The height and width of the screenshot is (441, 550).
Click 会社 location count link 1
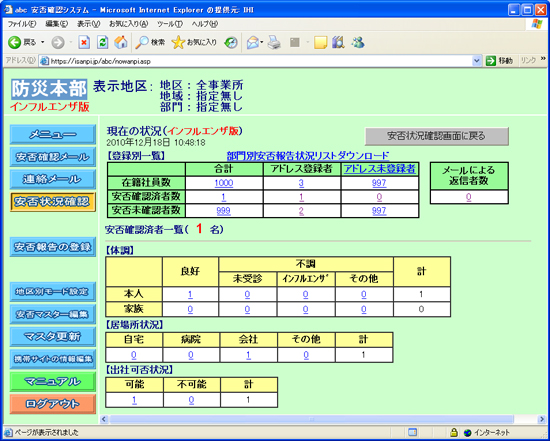[x=248, y=355]
